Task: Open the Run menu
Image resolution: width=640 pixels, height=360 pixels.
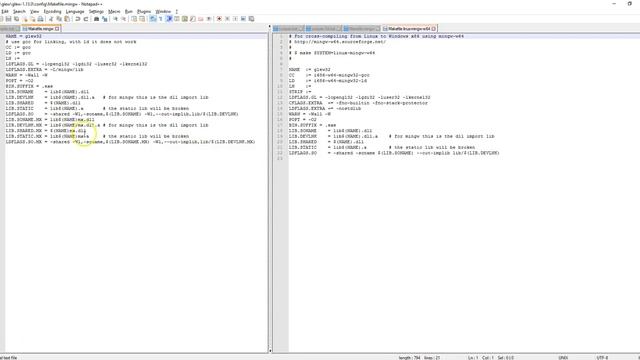Action: [129, 11]
